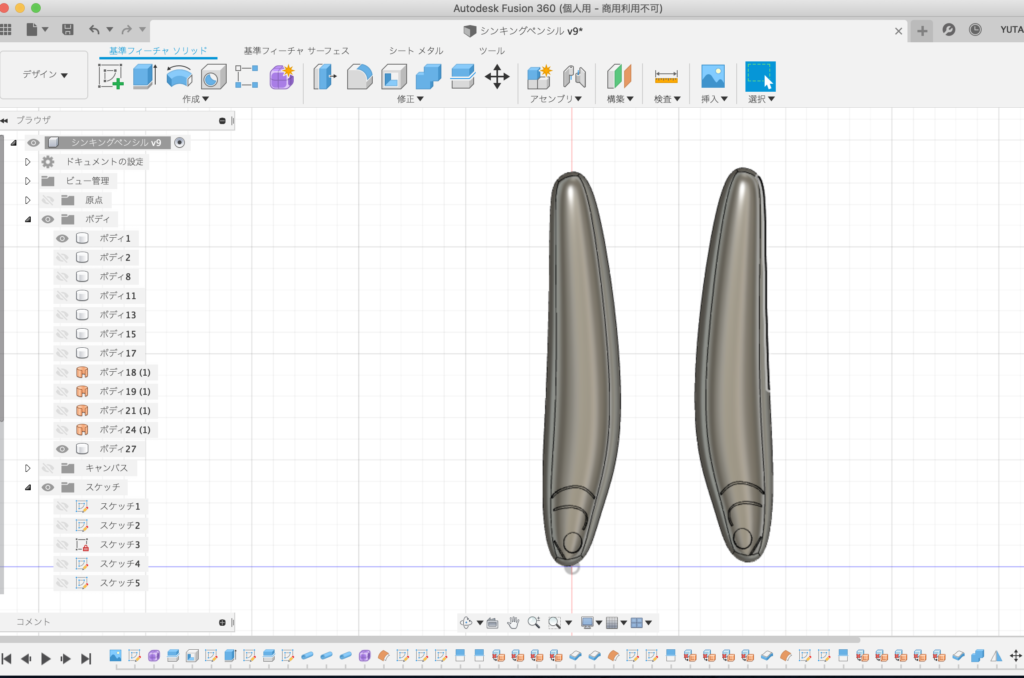The width and height of the screenshot is (1024, 678).
Task: Switch to the シート メタル tab
Action: [x=416, y=51]
